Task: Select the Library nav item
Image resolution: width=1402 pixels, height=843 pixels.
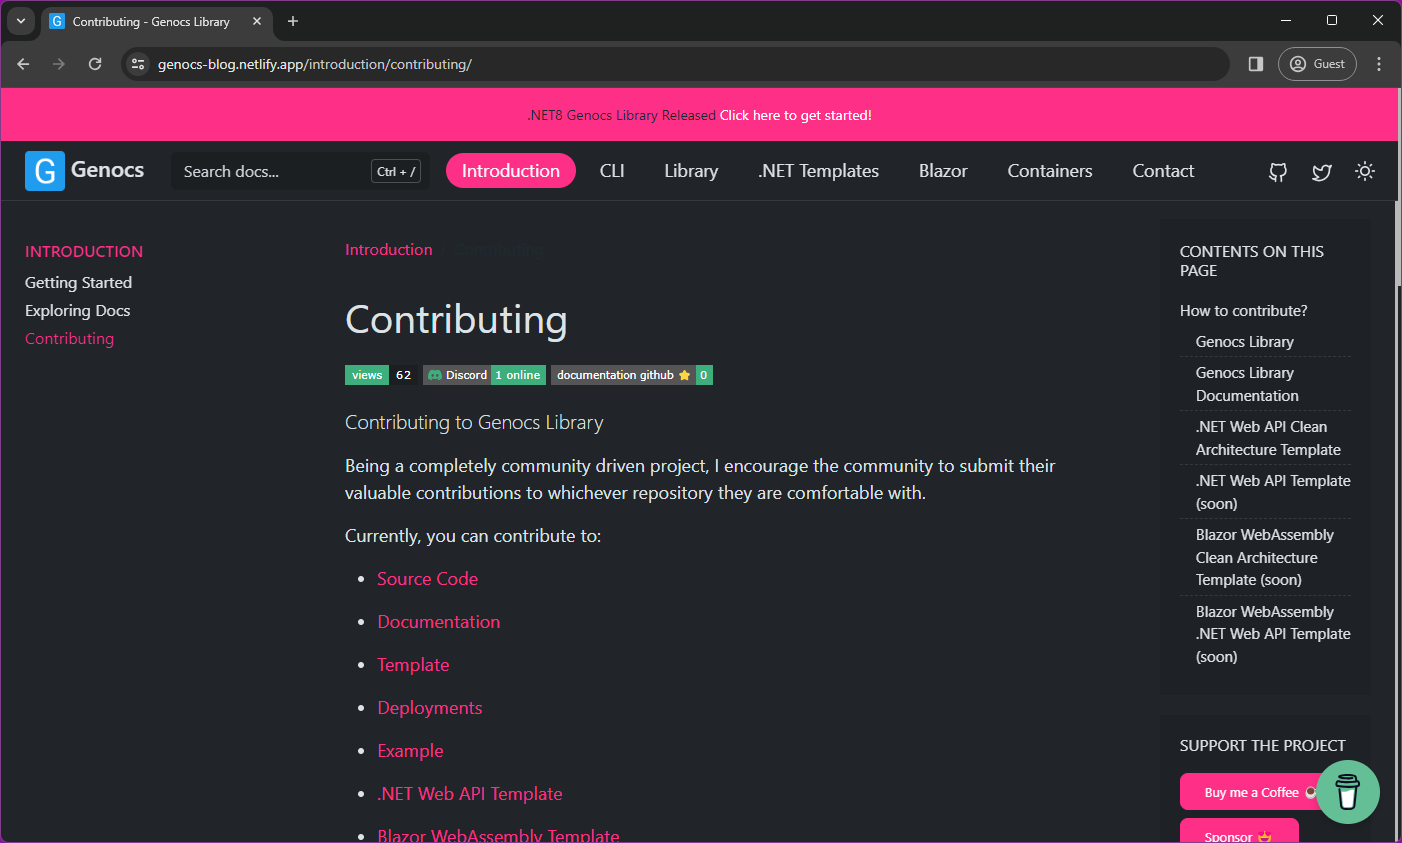Action: pos(691,171)
